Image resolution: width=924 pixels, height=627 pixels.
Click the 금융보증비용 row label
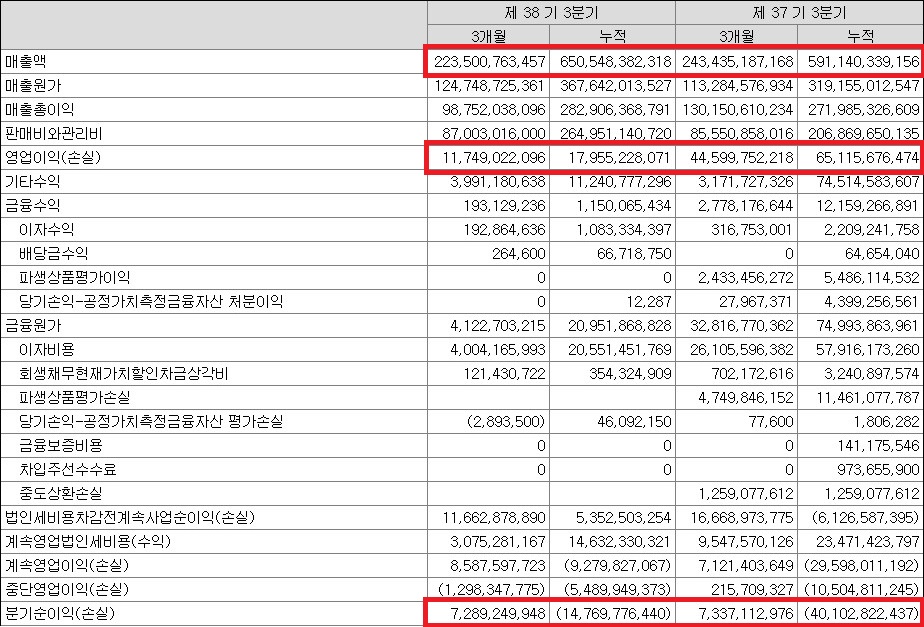click(x=60, y=446)
